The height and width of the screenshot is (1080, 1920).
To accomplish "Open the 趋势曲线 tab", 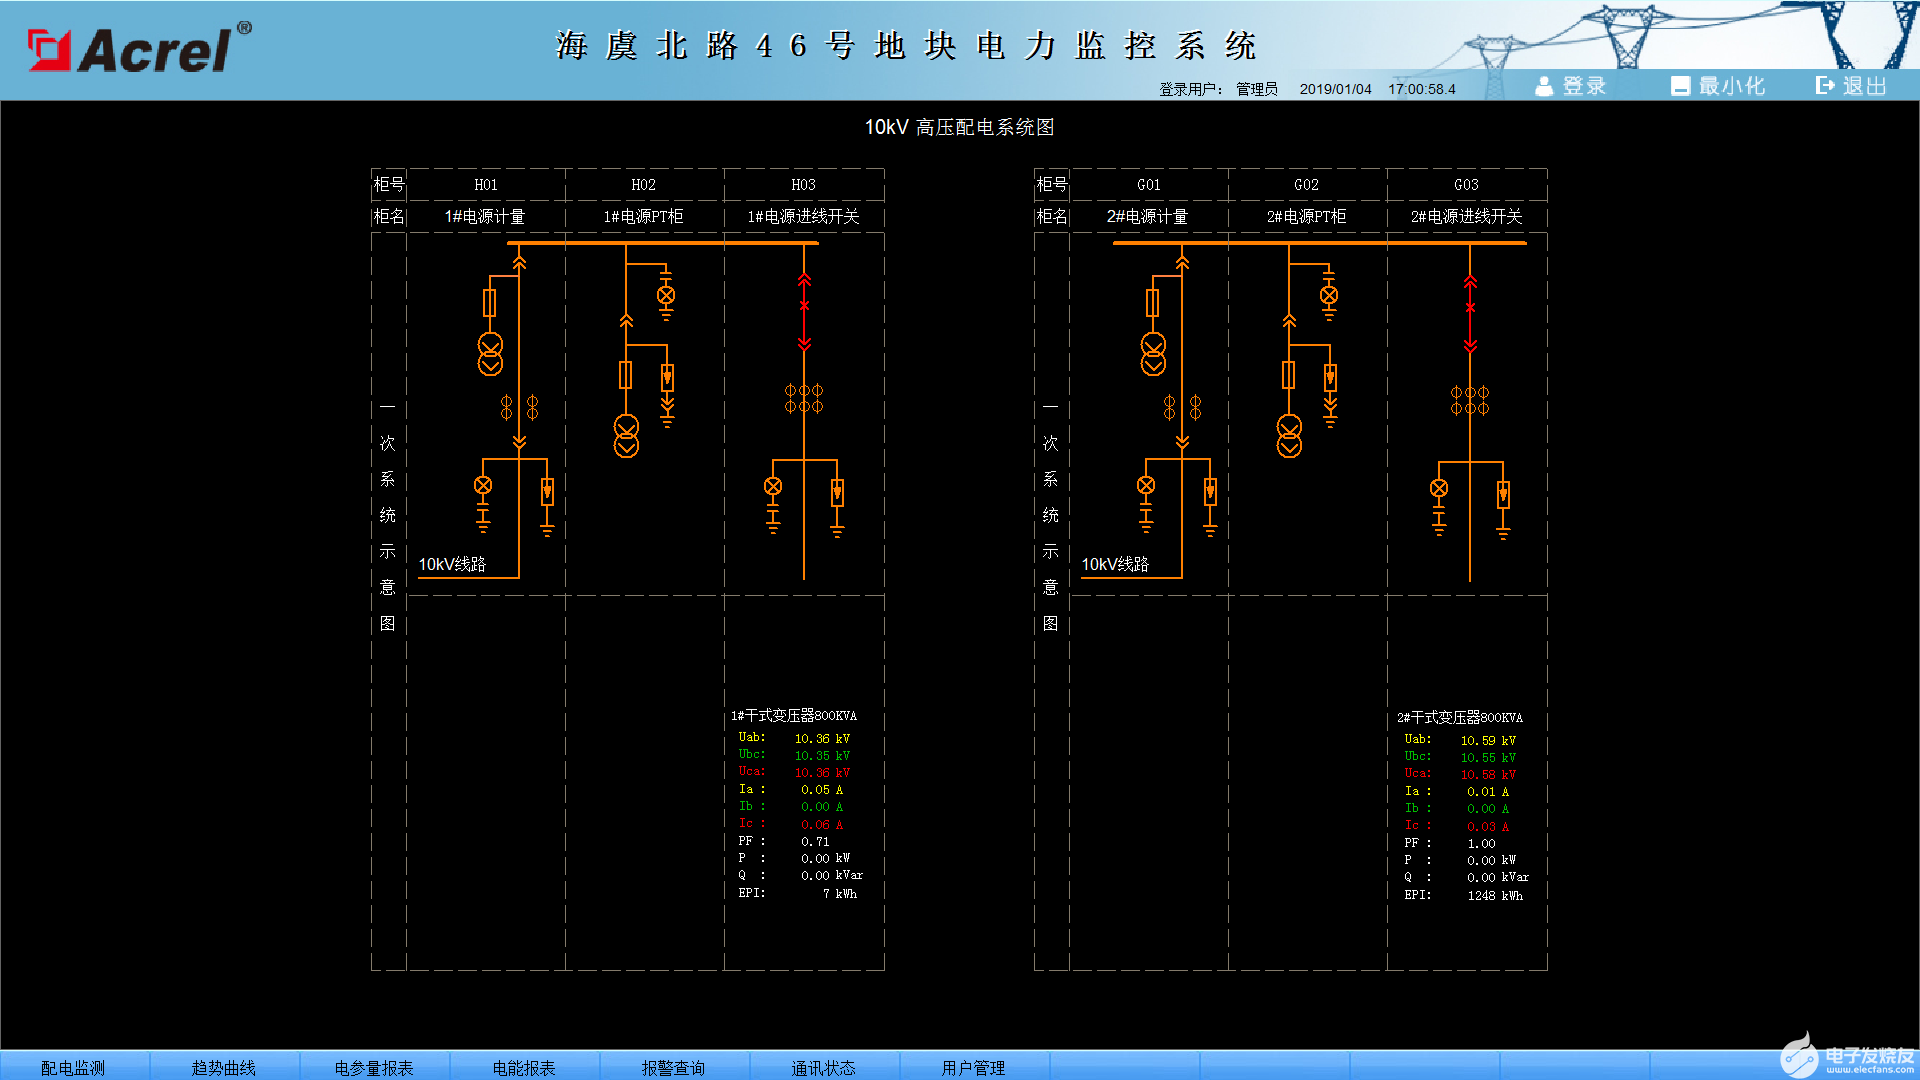I will (x=223, y=1067).
